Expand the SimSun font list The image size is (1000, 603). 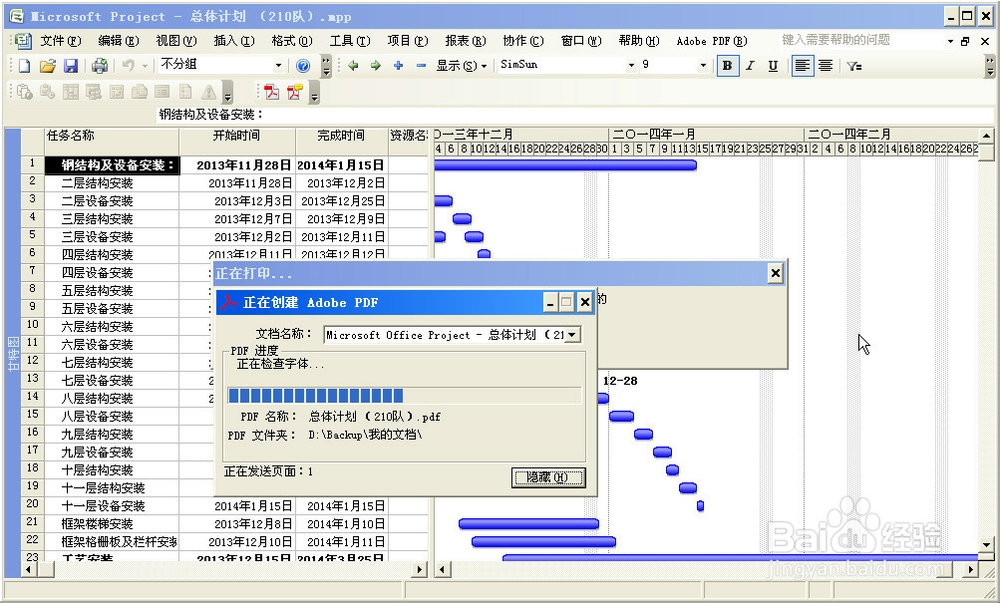click(630, 66)
